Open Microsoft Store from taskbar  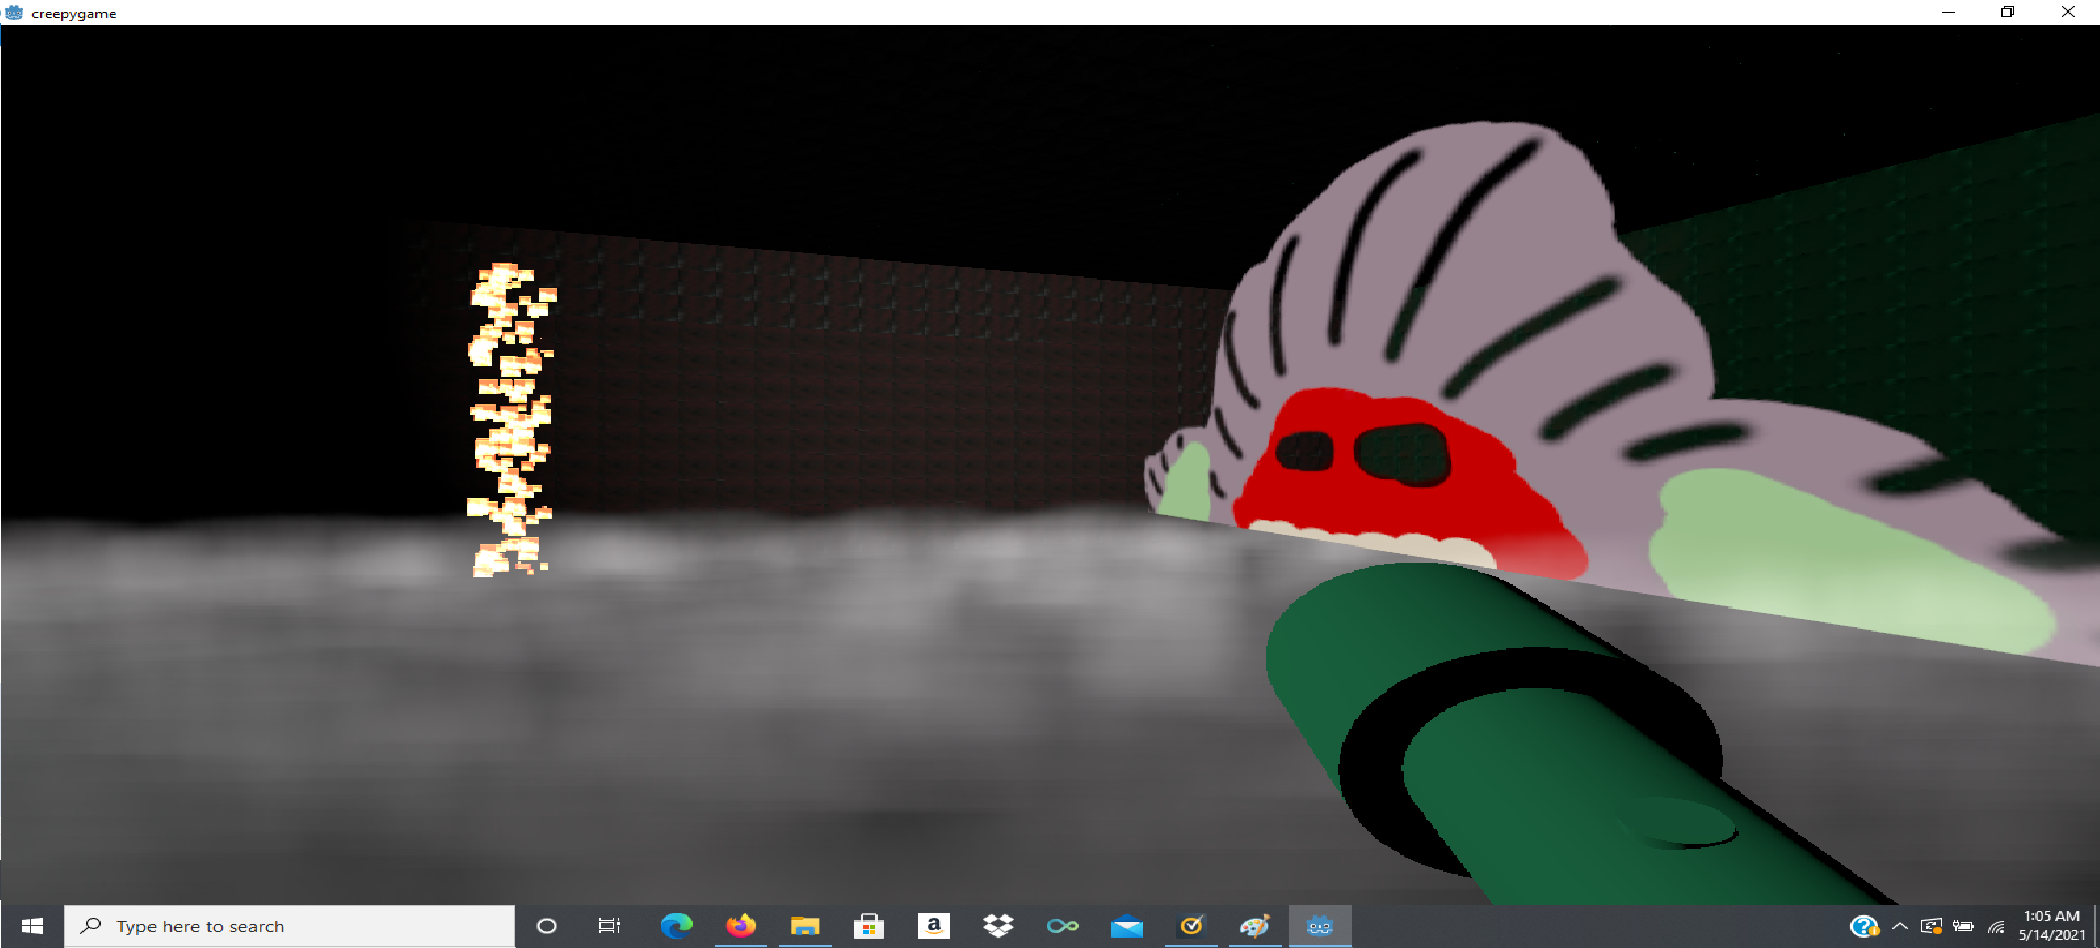(869, 926)
